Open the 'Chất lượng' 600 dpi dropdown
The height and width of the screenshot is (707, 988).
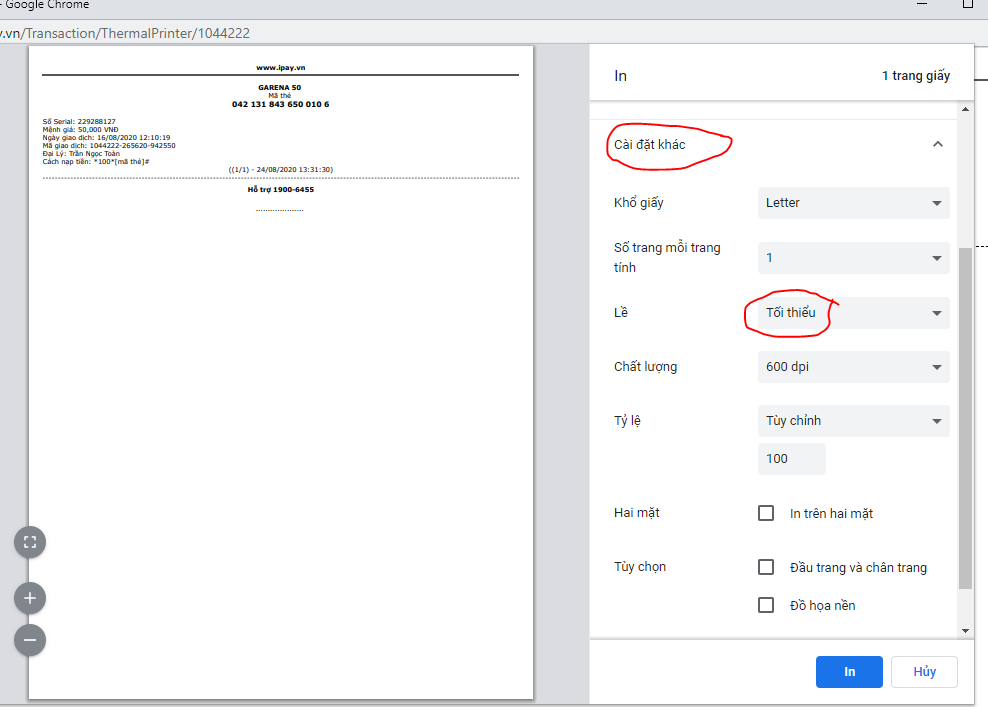(853, 367)
